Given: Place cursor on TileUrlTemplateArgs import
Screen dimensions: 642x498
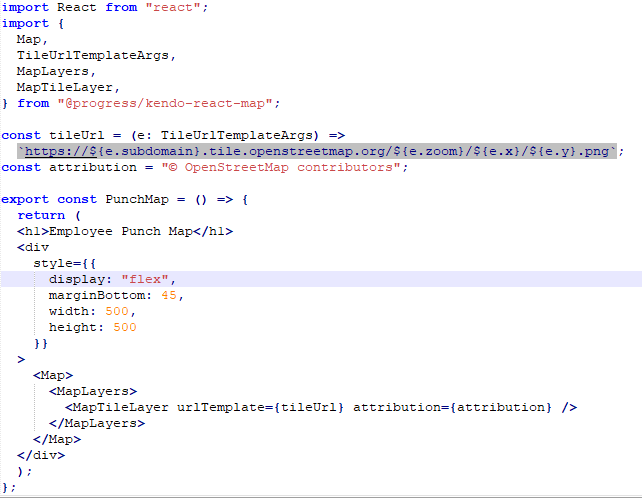Looking at the screenshot, I should [93, 55].
